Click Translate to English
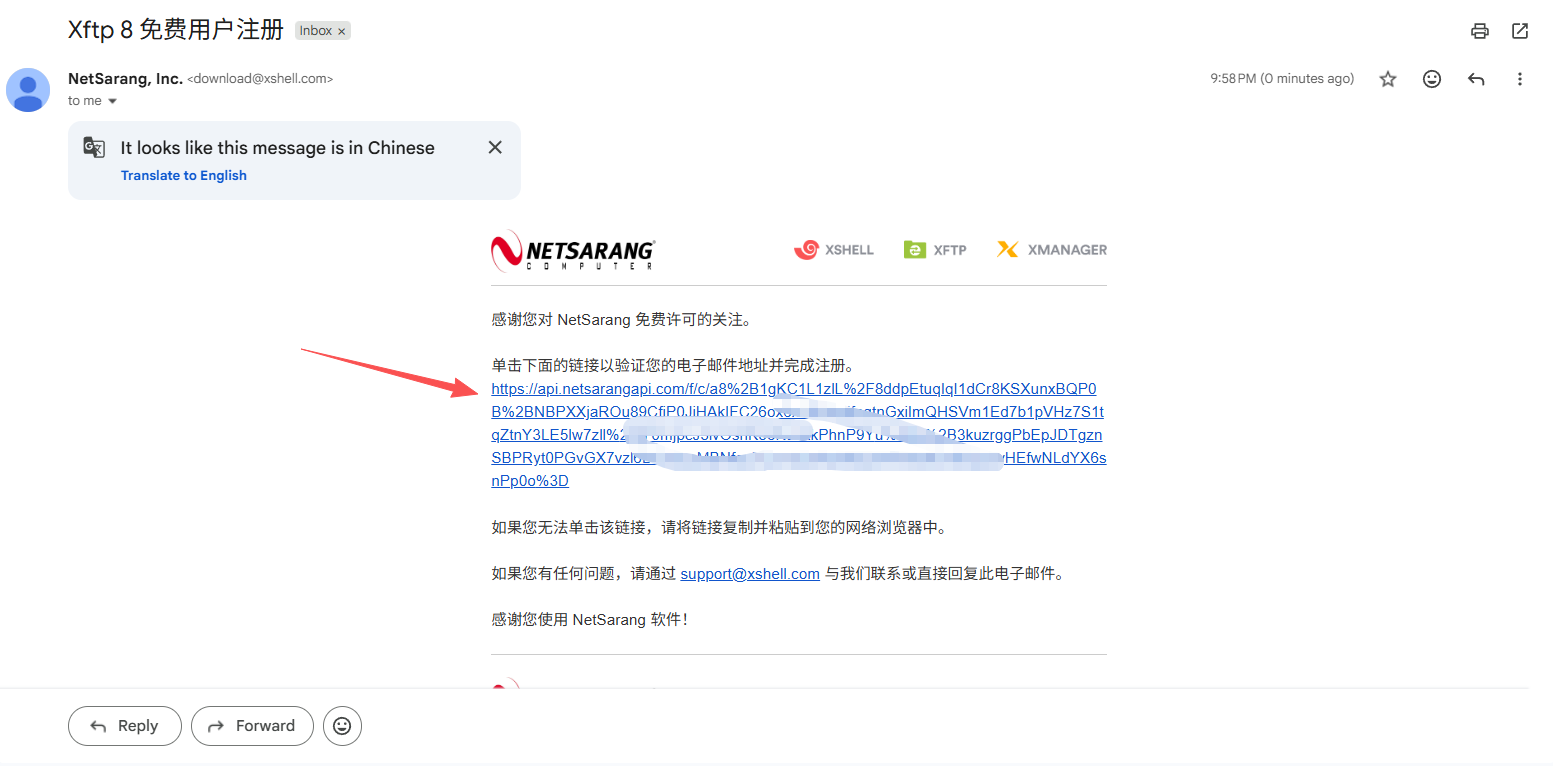1553x766 pixels. pyautogui.click(x=184, y=176)
